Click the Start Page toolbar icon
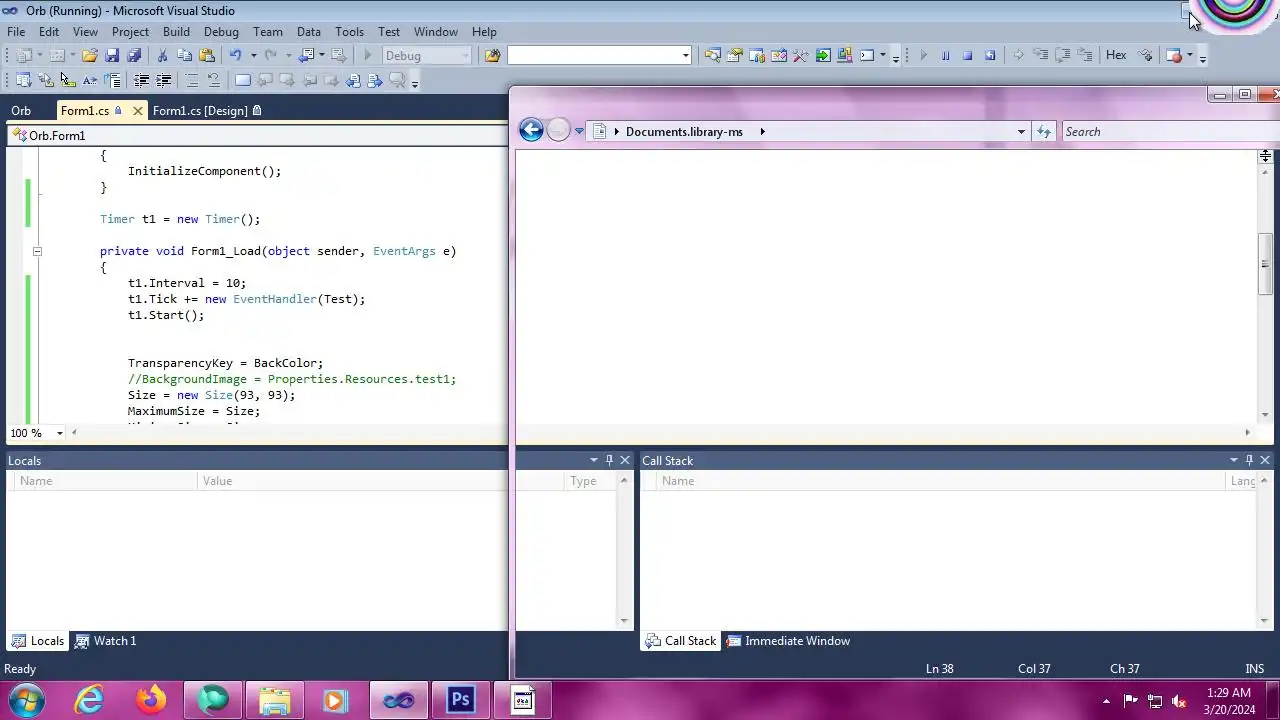The image size is (1280, 720). click(823, 56)
